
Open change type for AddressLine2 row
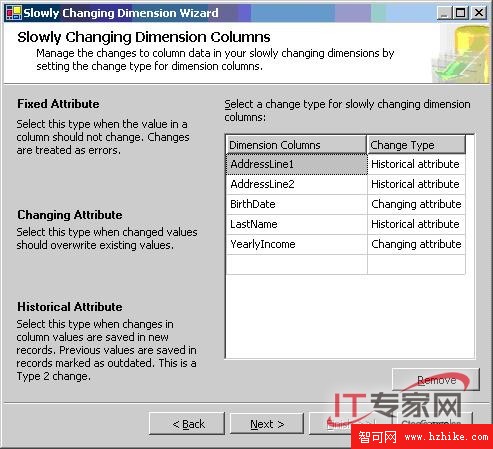click(416, 184)
